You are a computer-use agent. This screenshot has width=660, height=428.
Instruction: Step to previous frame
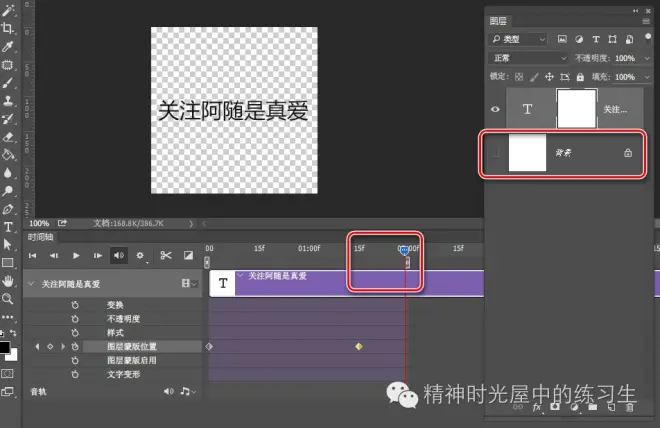54,255
